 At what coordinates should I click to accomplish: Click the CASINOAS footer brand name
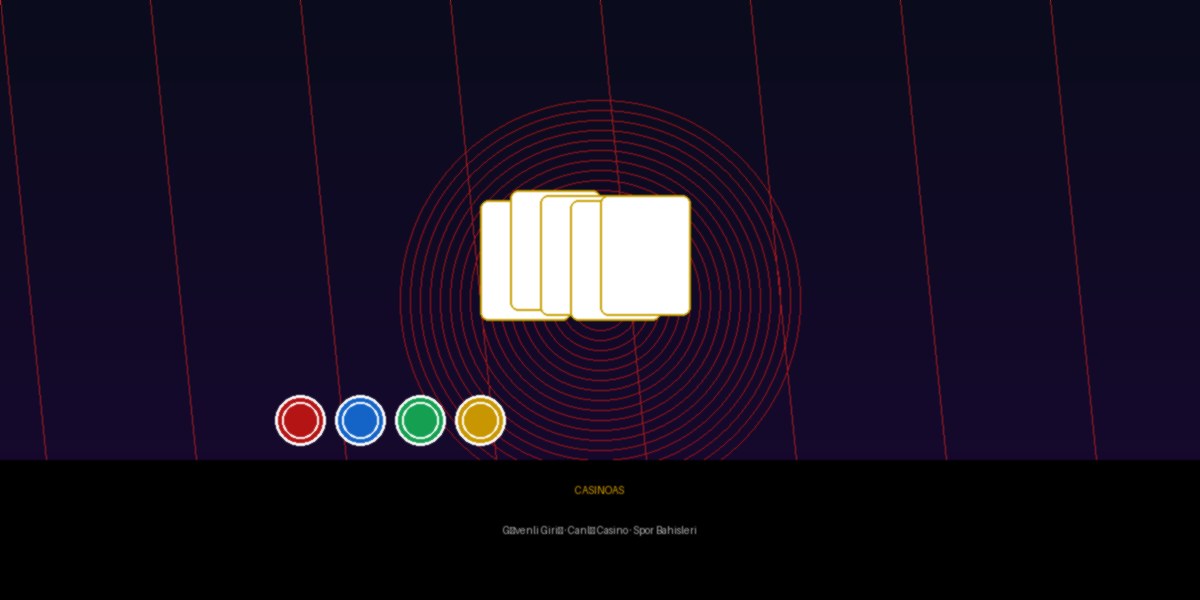point(599,490)
